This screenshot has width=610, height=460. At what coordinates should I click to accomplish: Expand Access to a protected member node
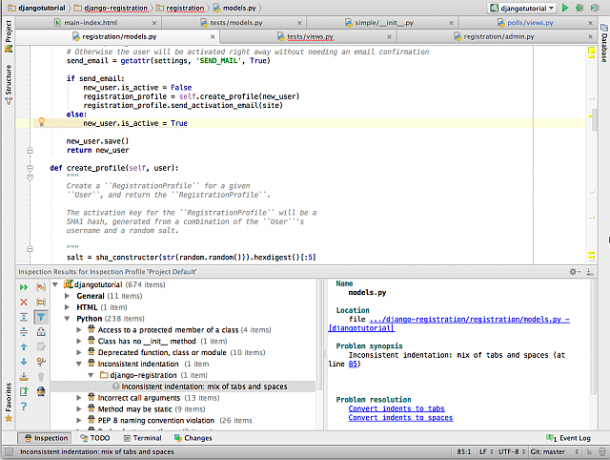pos(79,330)
